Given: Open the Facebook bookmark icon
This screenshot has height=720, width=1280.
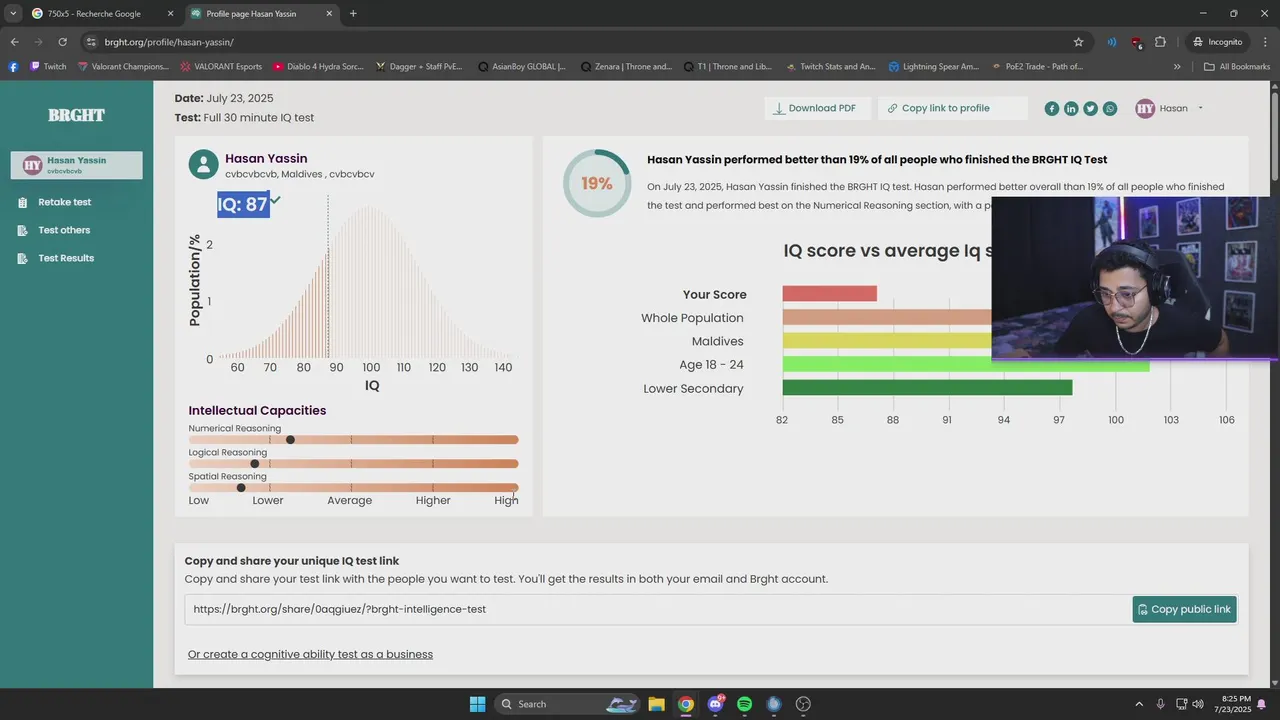Looking at the screenshot, I should 13,67.
